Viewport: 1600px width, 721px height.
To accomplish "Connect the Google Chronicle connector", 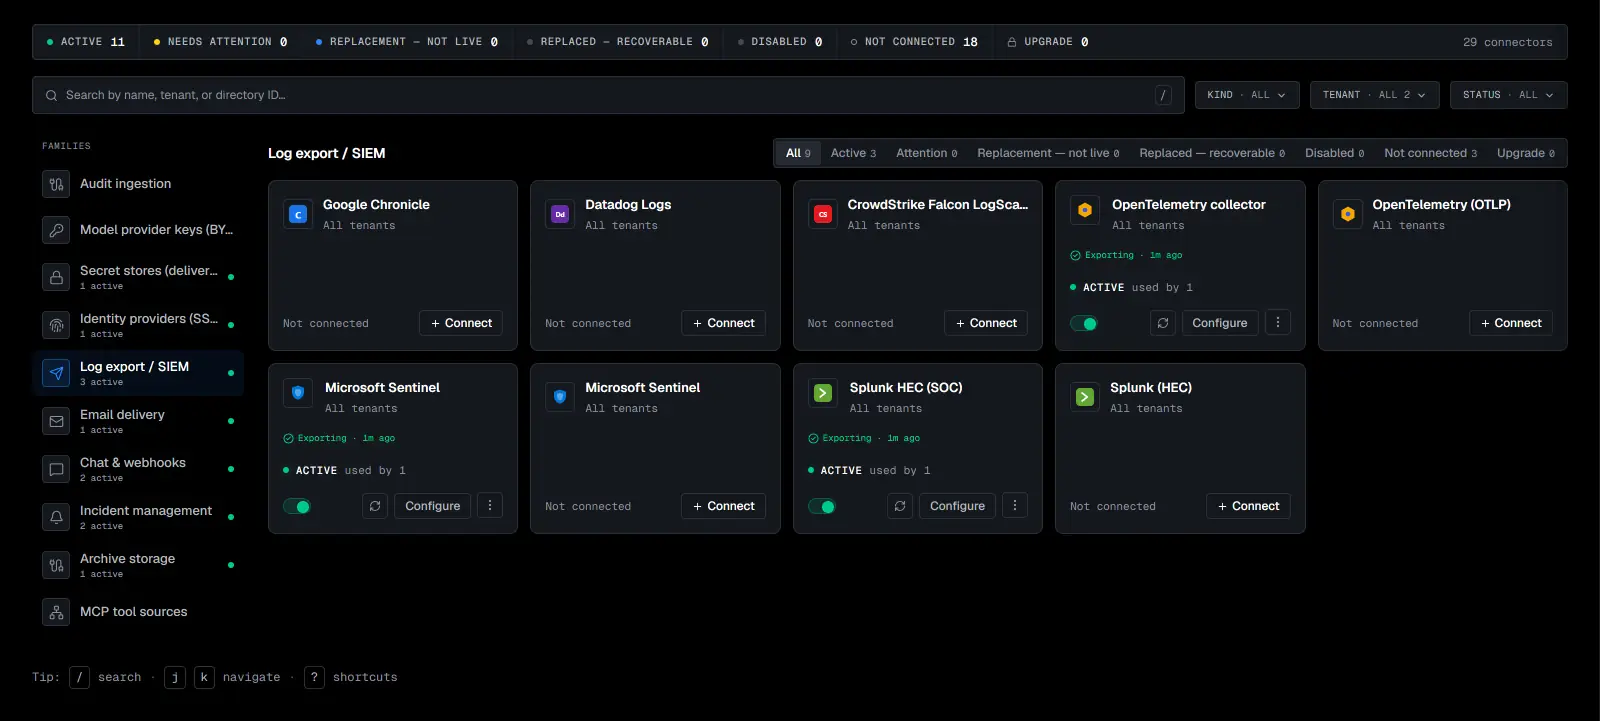I will 461,323.
